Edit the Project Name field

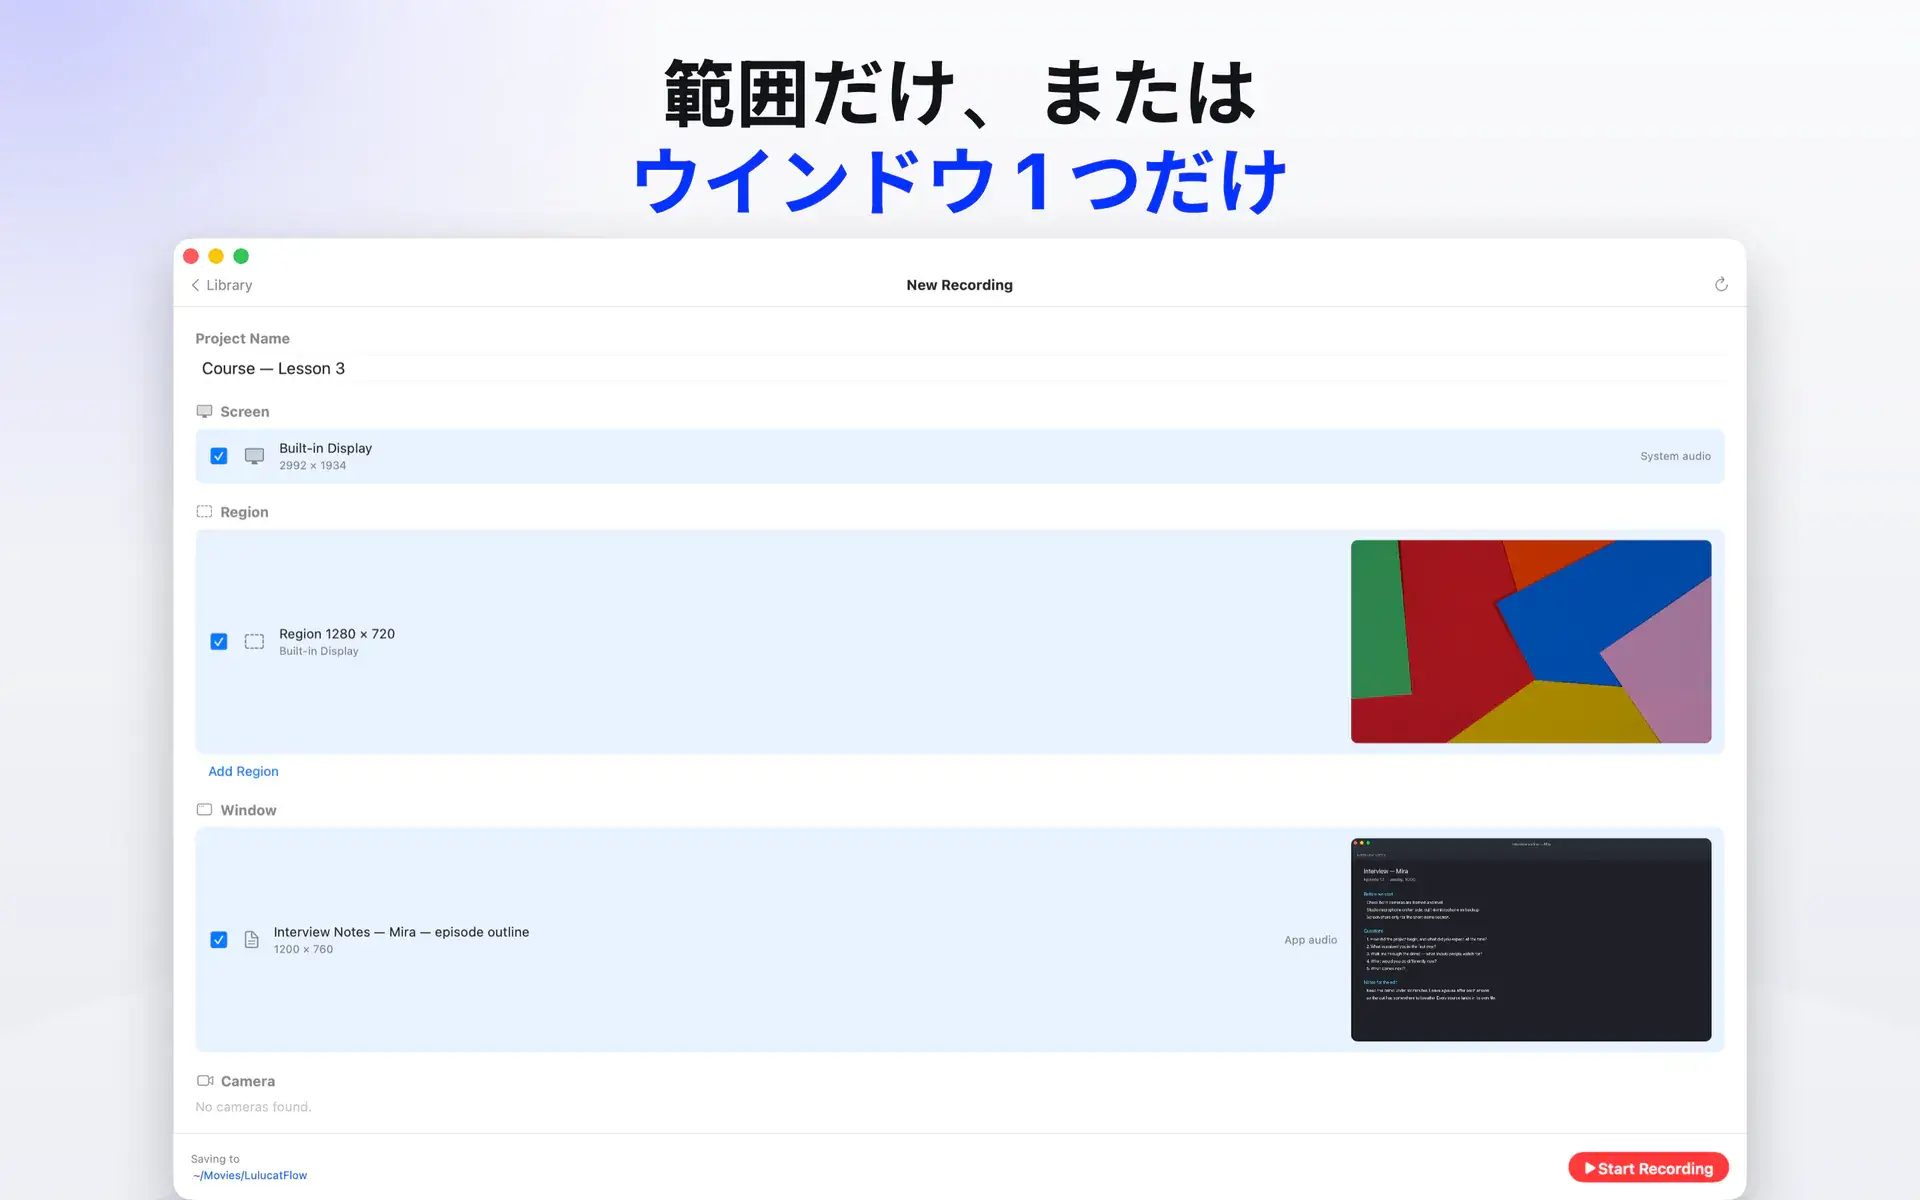tap(960, 368)
